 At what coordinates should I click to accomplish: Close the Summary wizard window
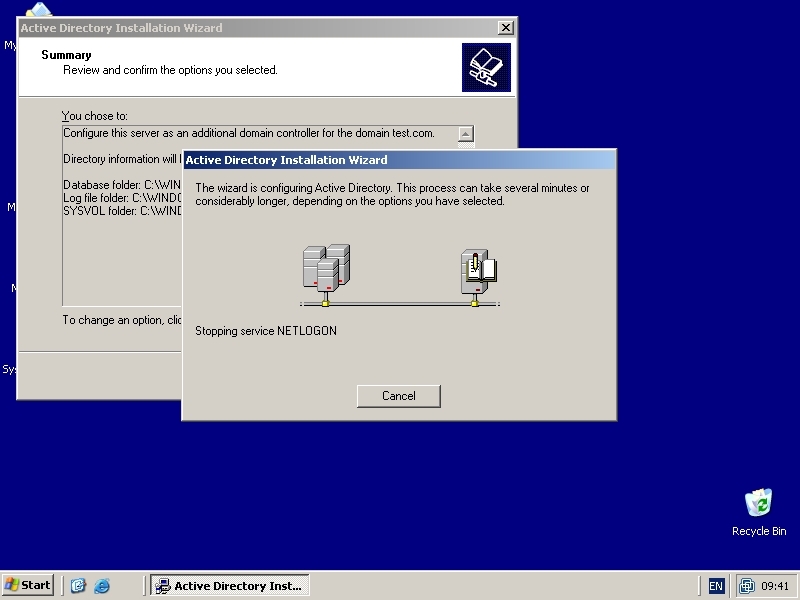(505, 28)
